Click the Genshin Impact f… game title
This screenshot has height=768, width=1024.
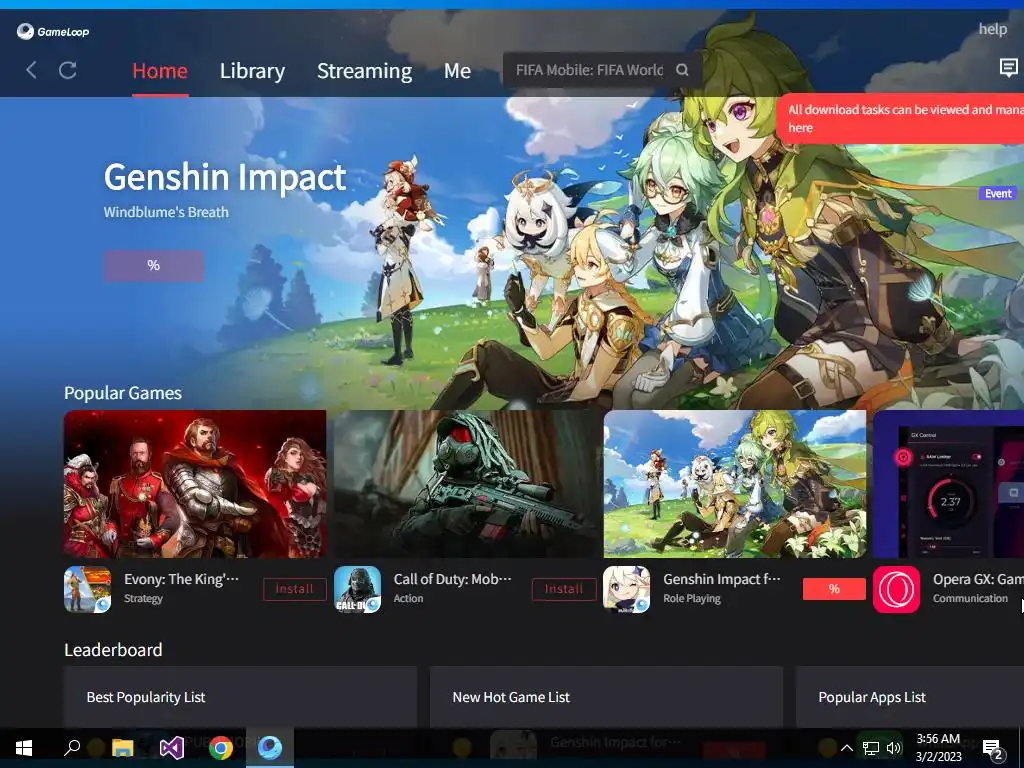click(722, 579)
